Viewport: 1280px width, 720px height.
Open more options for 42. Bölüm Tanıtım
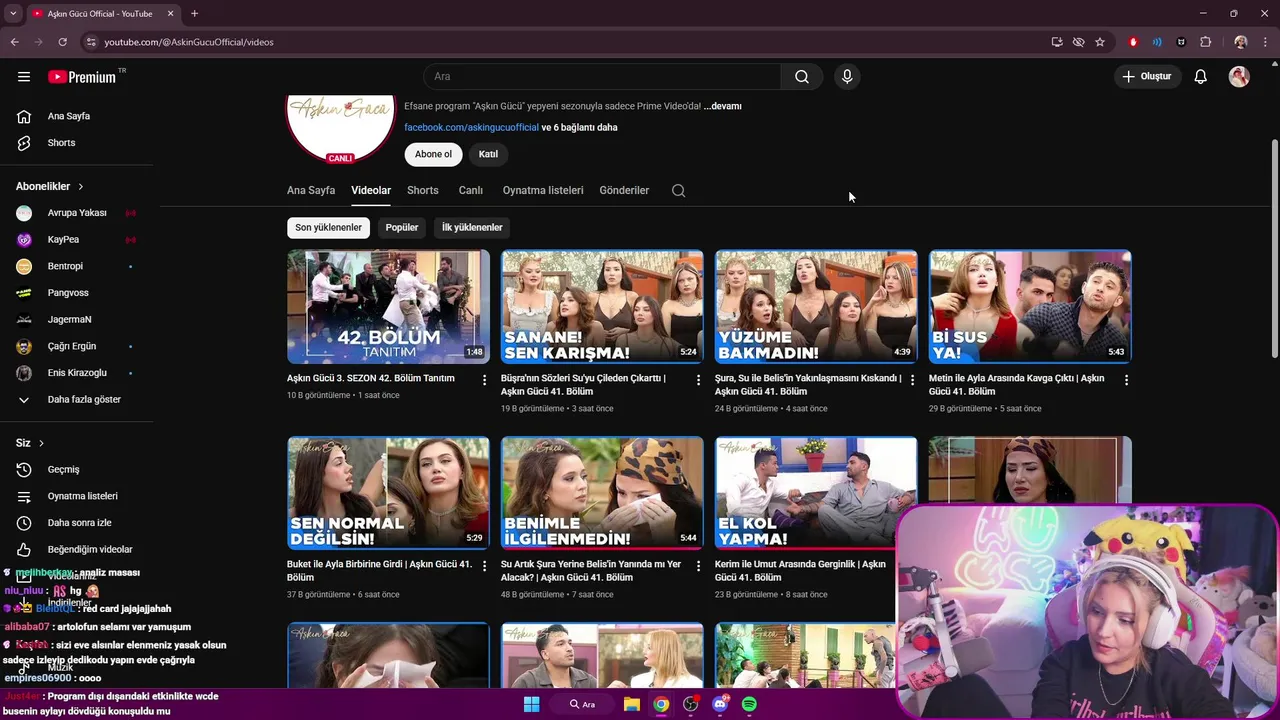point(484,380)
